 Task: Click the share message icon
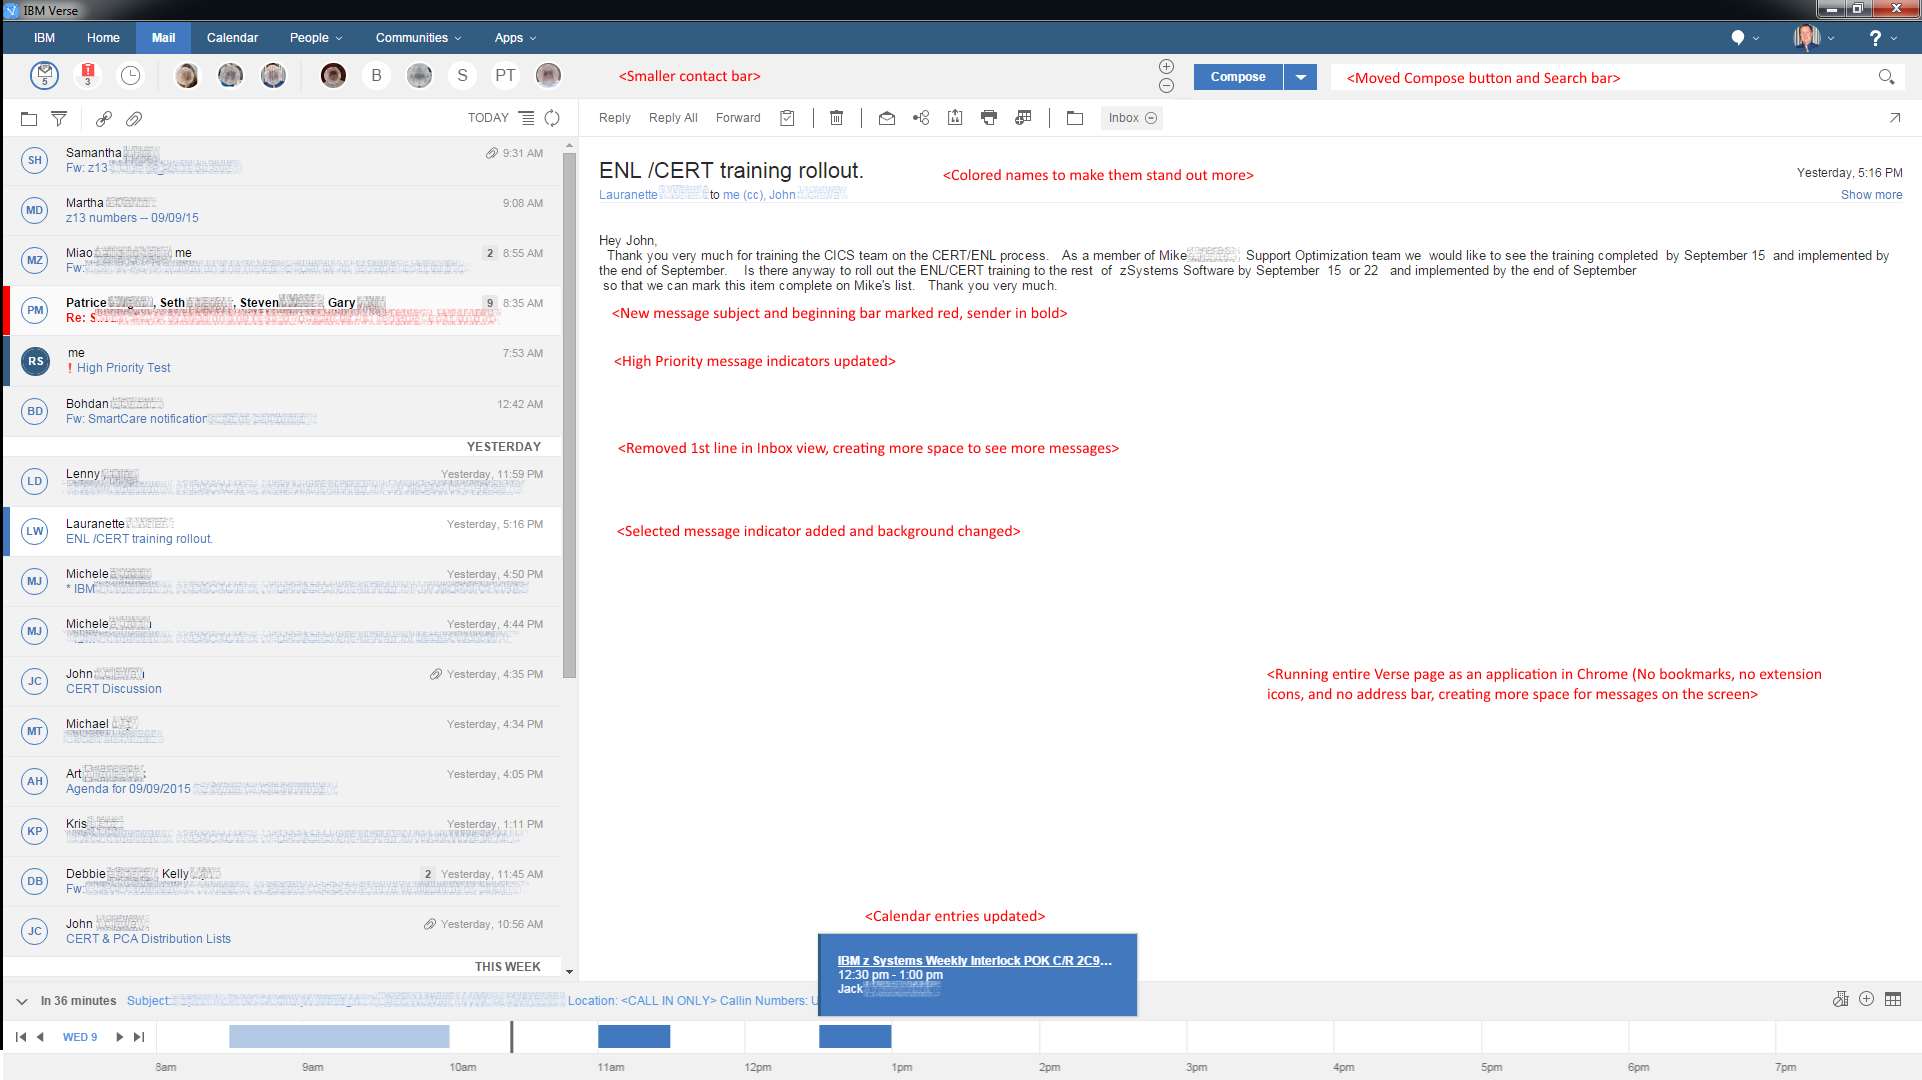[x=921, y=118]
